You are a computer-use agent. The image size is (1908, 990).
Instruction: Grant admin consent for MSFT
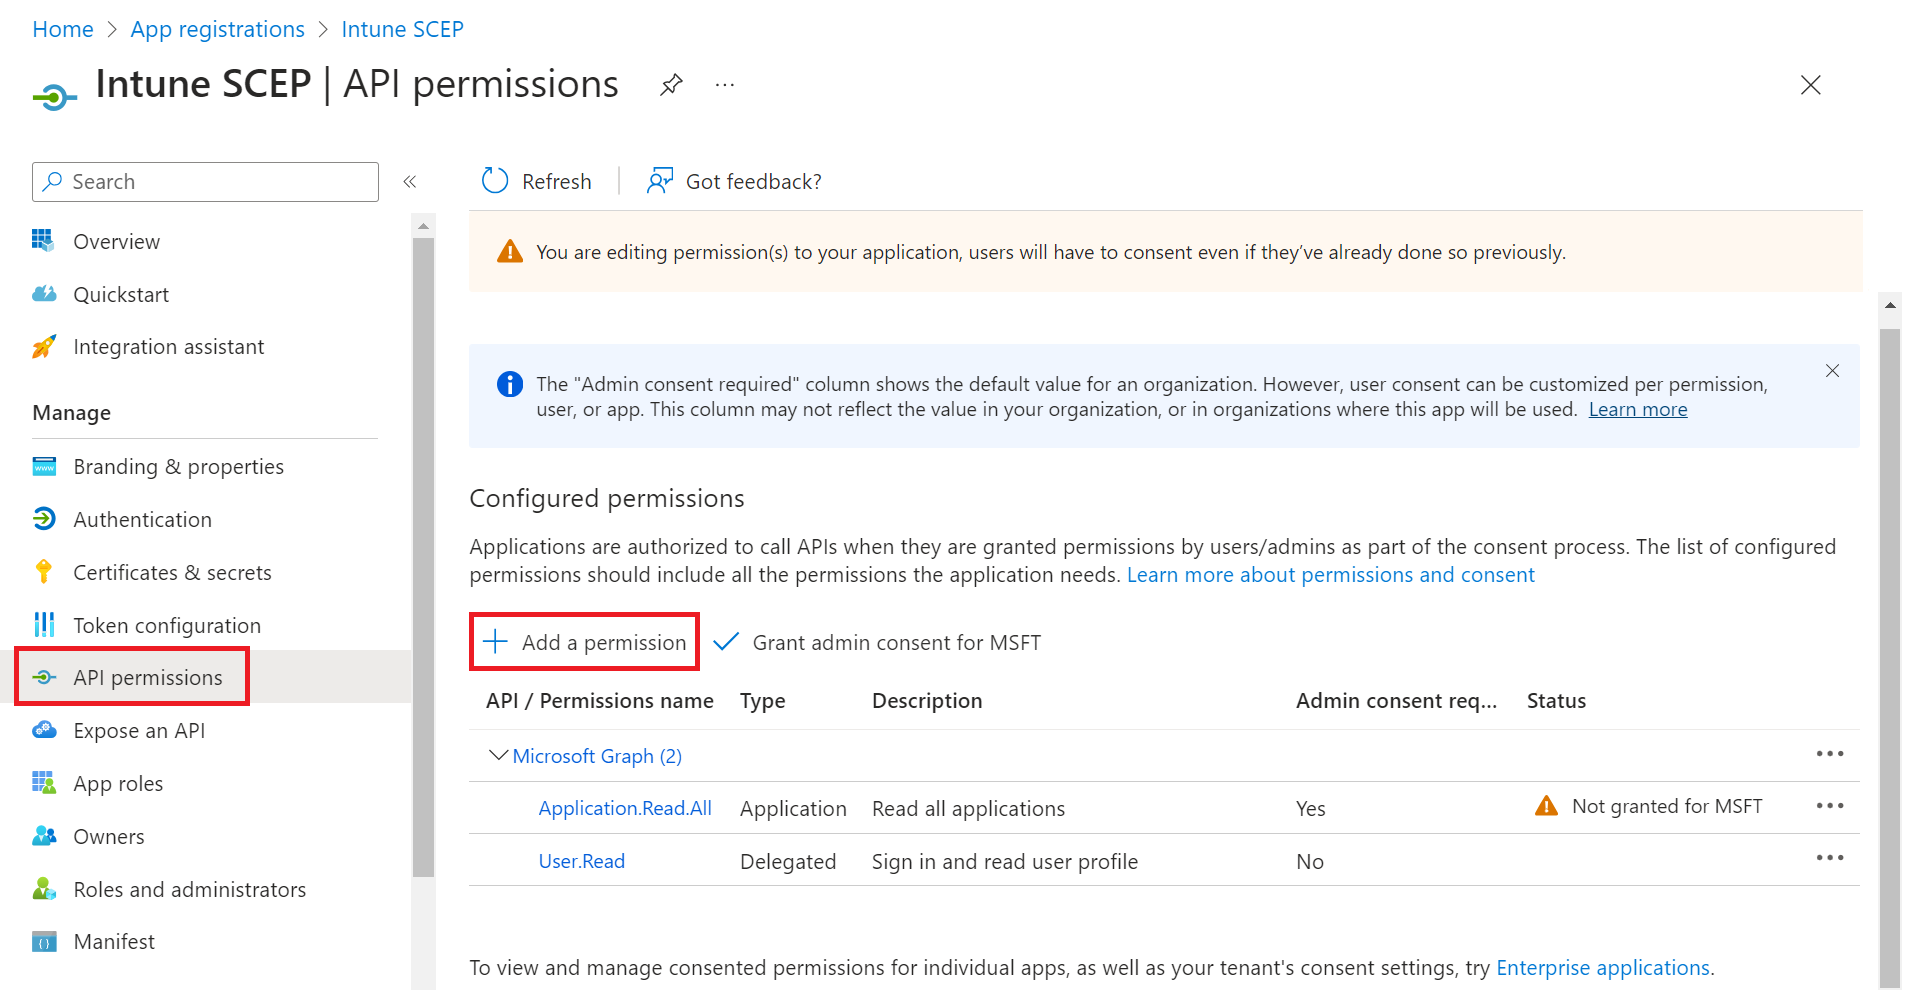877,642
